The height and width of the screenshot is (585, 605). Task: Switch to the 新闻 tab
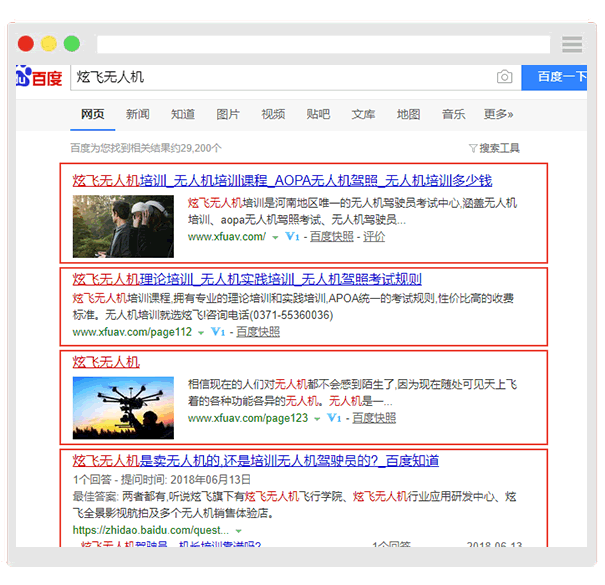pos(138,114)
